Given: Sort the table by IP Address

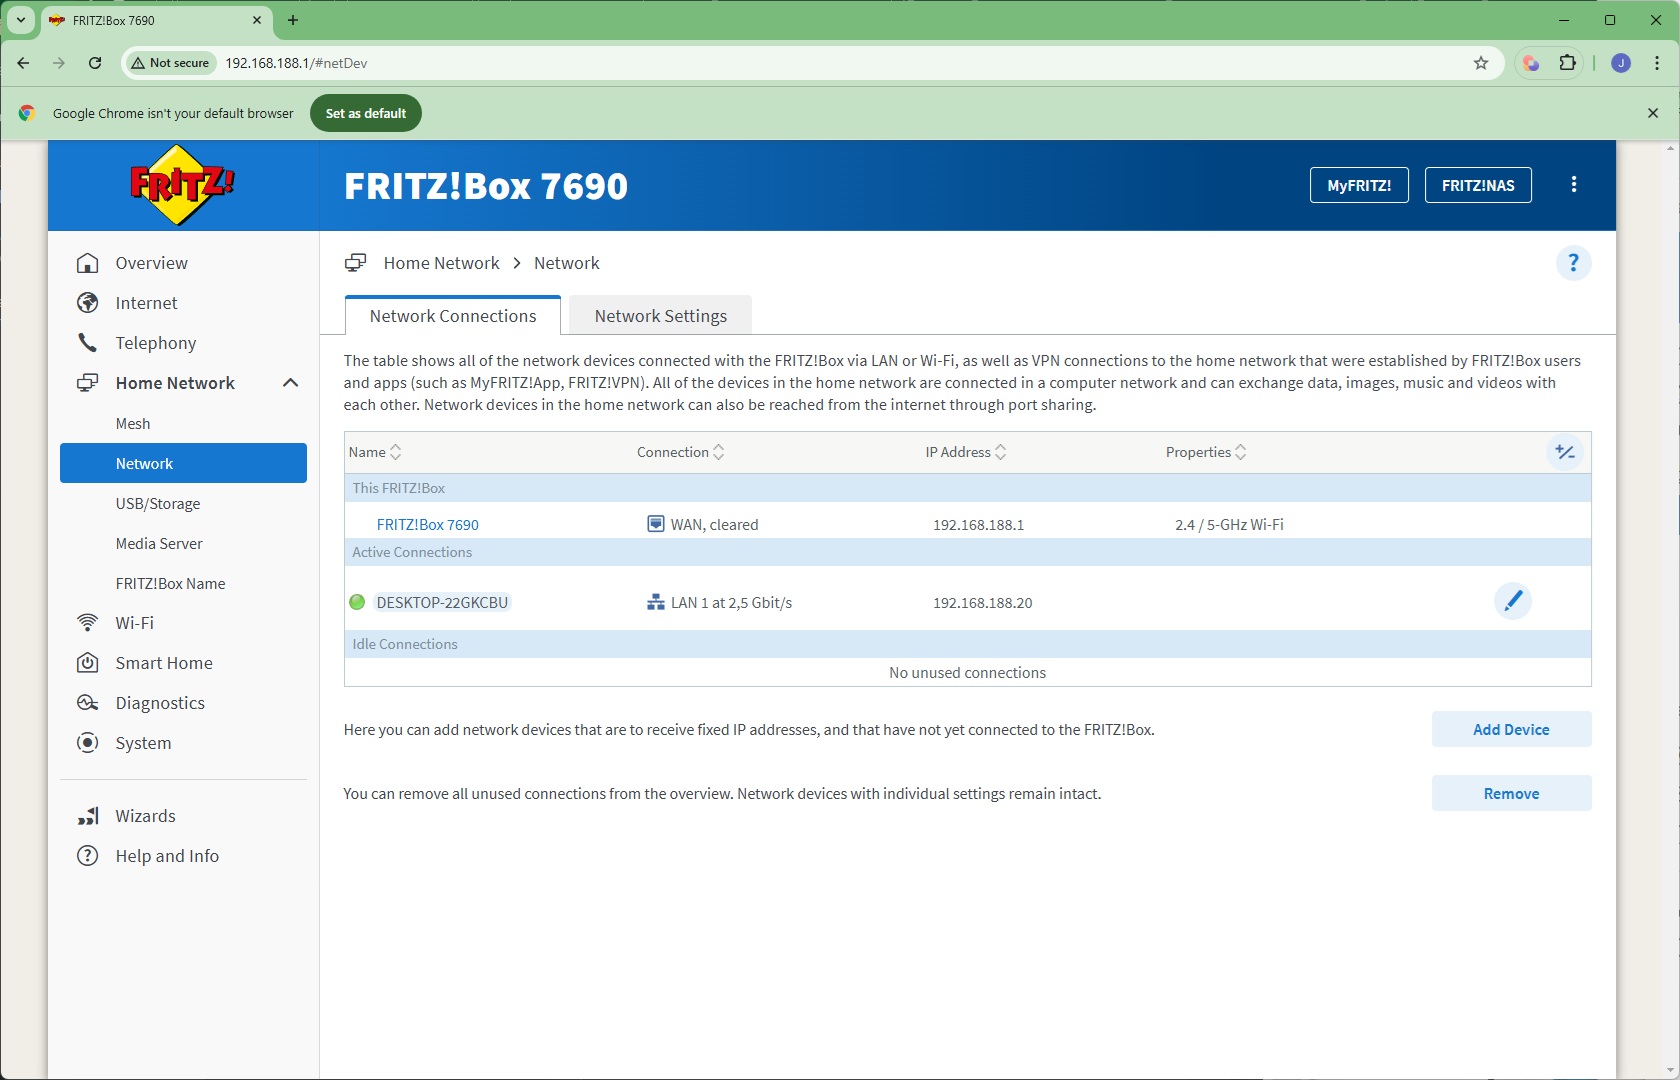Looking at the screenshot, I should tap(966, 452).
